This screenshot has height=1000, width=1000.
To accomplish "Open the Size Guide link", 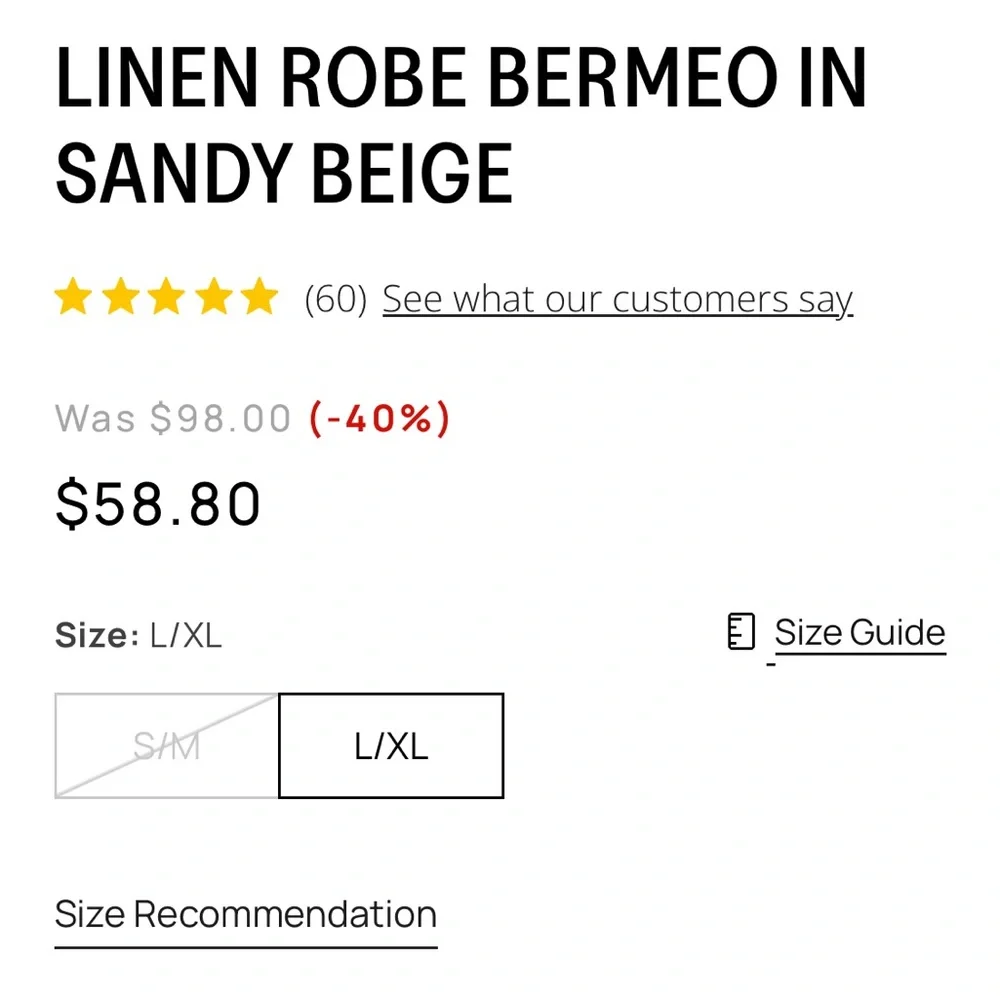I will [x=859, y=633].
